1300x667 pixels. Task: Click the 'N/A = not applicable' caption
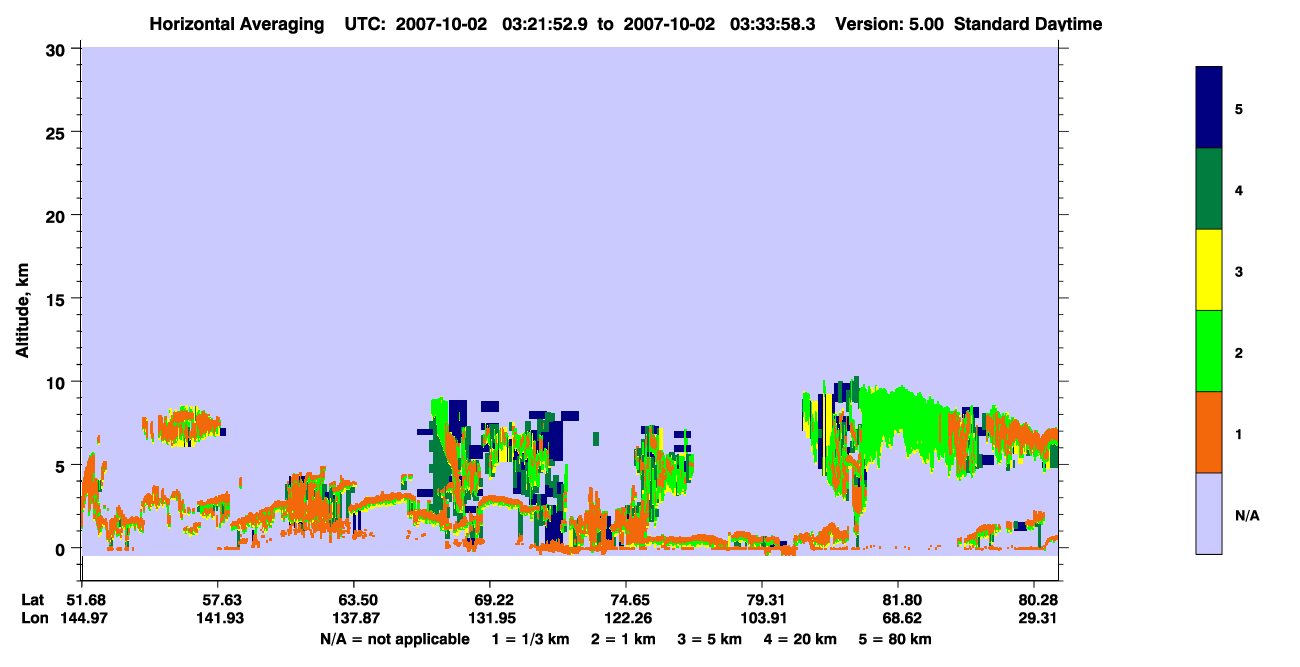click(395, 639)
